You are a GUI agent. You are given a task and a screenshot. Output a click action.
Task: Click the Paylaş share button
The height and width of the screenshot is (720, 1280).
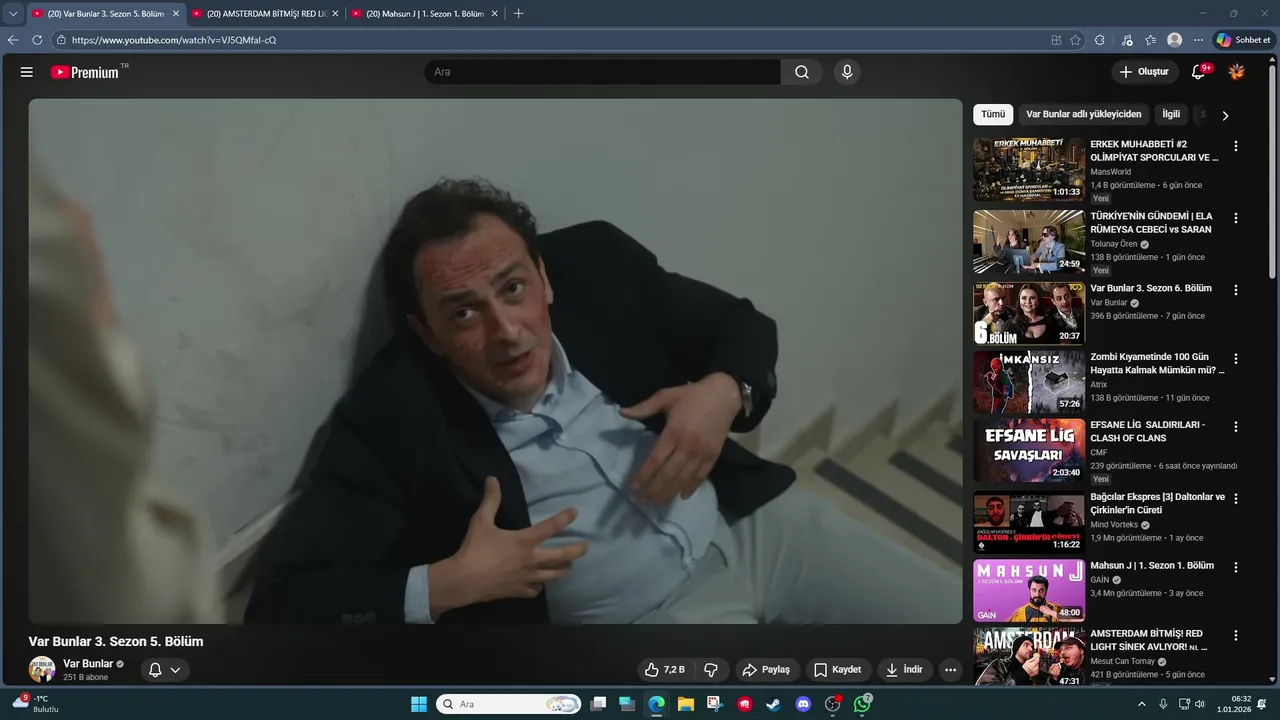point(765,670)
